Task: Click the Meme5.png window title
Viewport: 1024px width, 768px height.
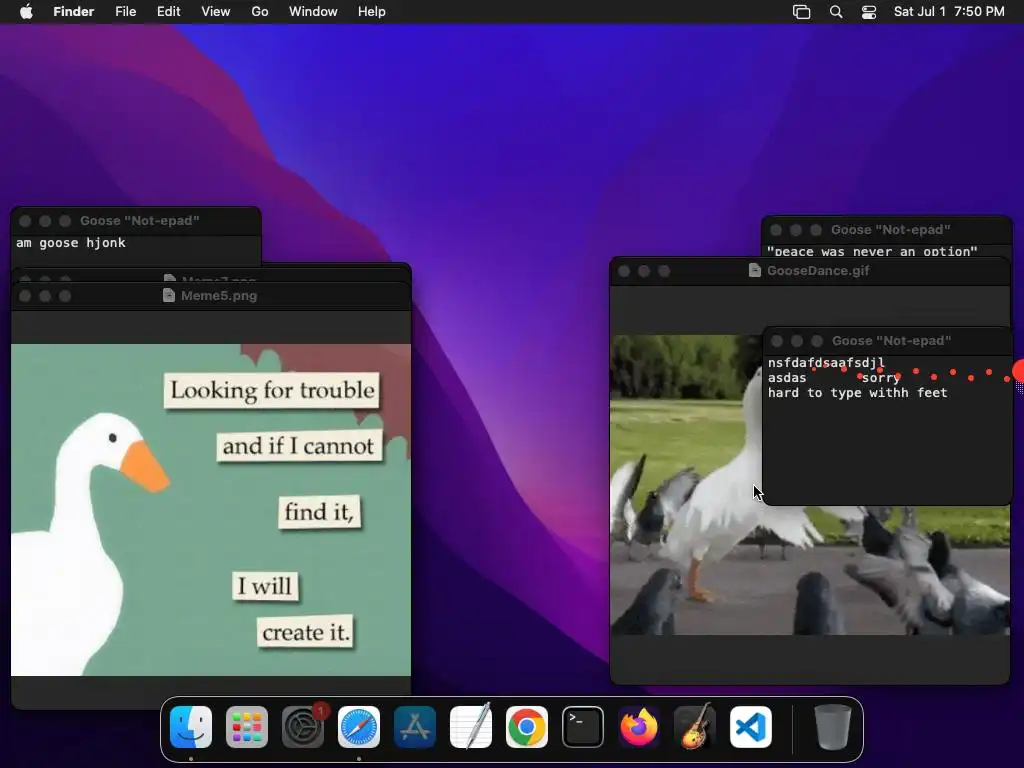Action: (219, 295)
